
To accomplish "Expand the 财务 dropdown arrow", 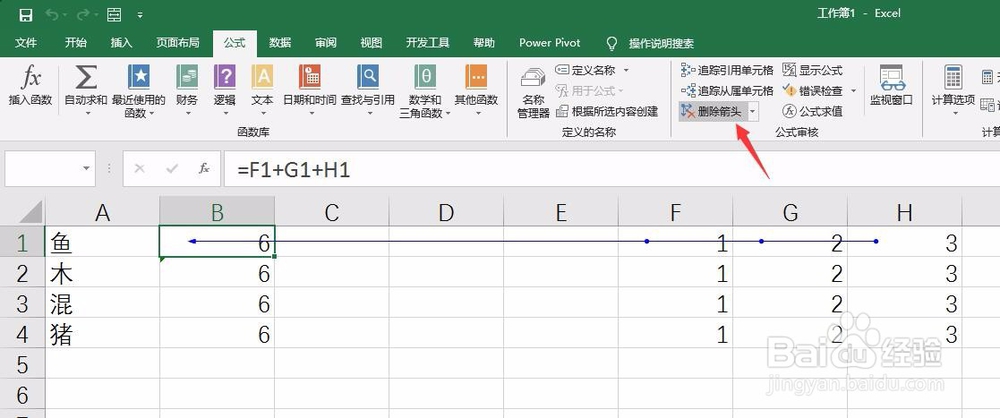I will (188, 113).
